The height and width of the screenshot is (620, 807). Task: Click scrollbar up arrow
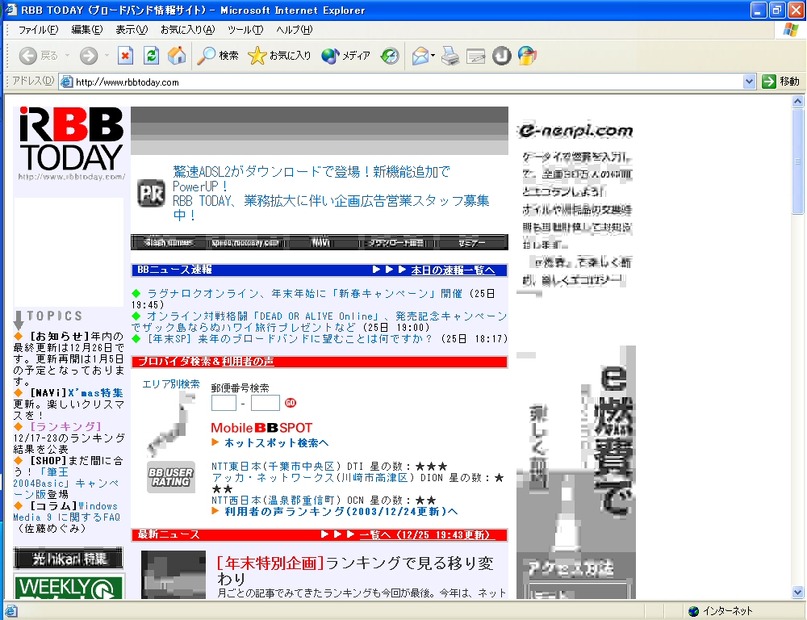798,101
